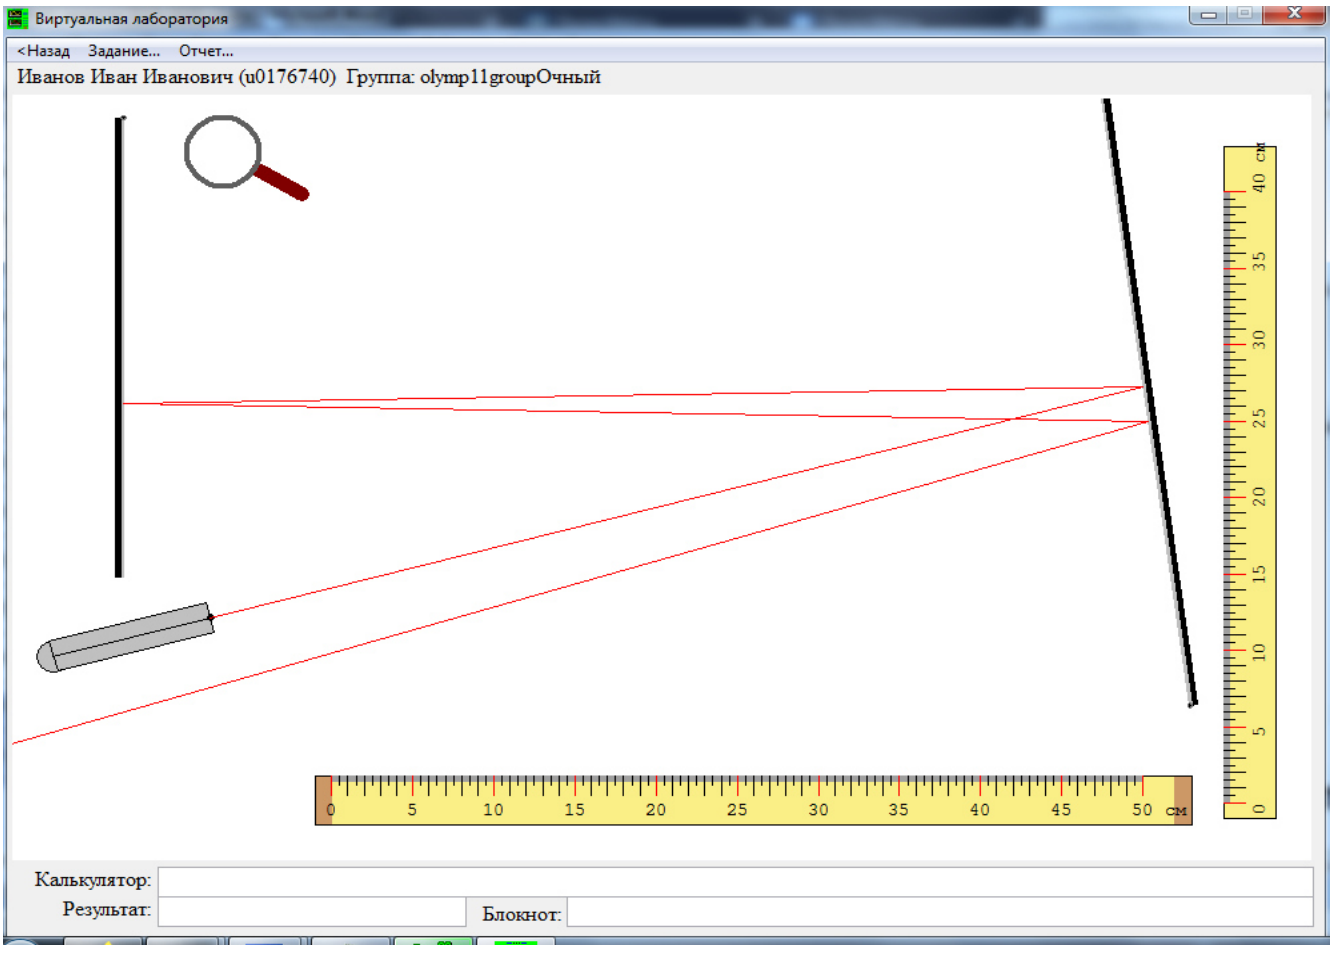Click the beam crossing point near mirror

[1014, 418]
